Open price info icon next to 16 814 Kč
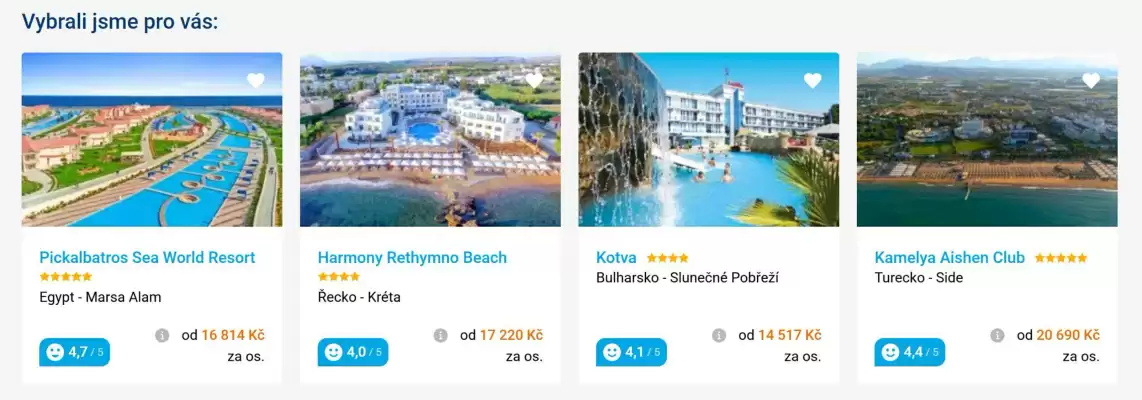1142x400 pixels. pyautogui.click(x=162, y=335)
